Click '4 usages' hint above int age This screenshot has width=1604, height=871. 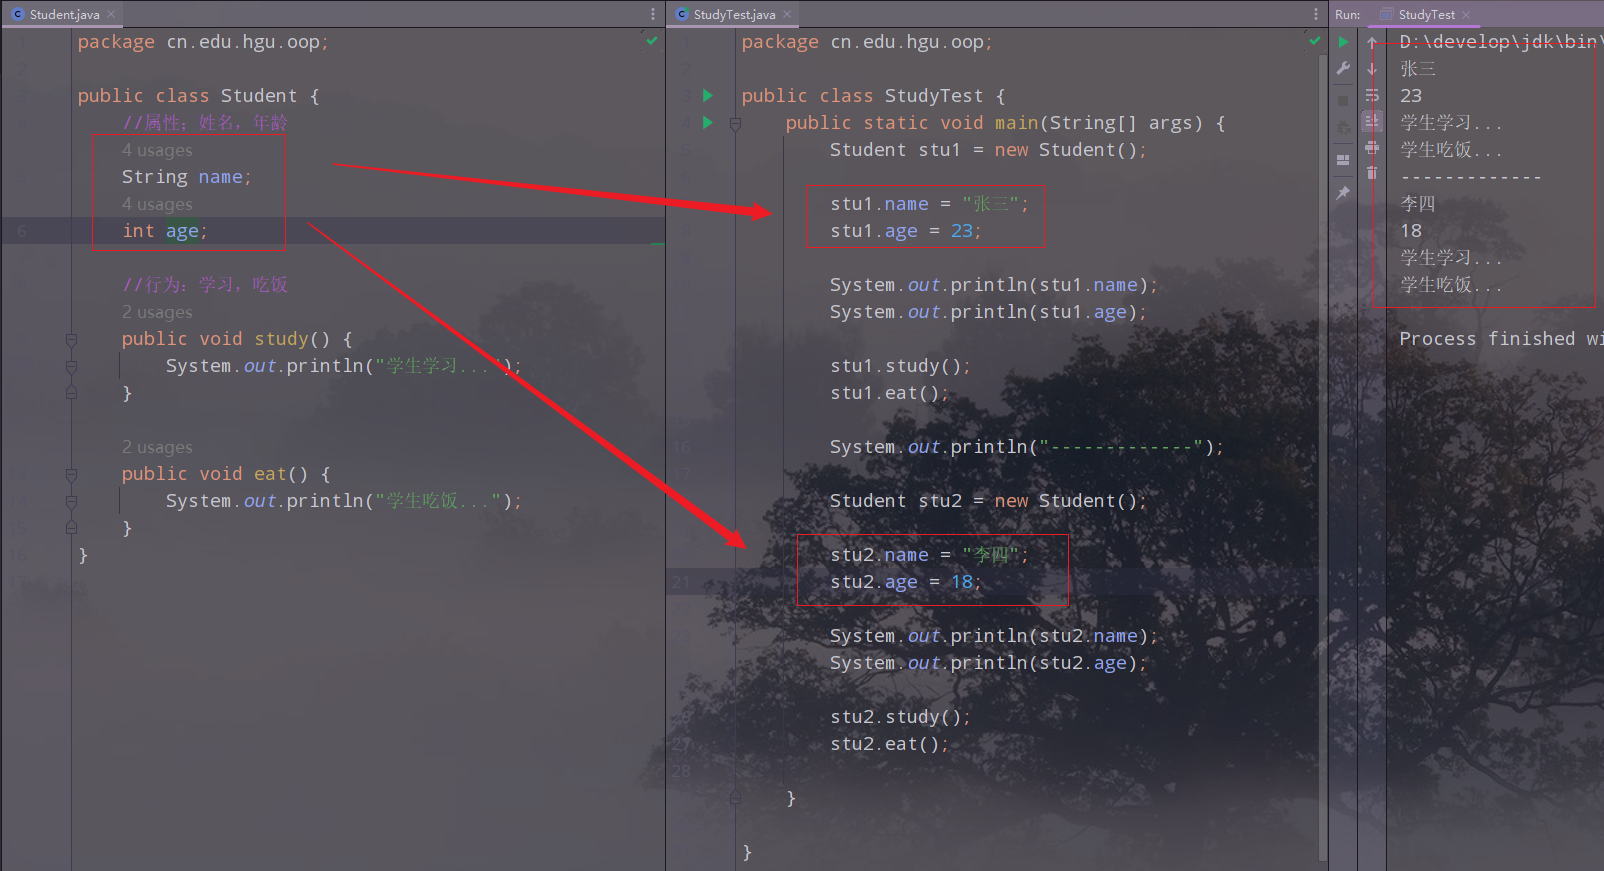[157, 204]
